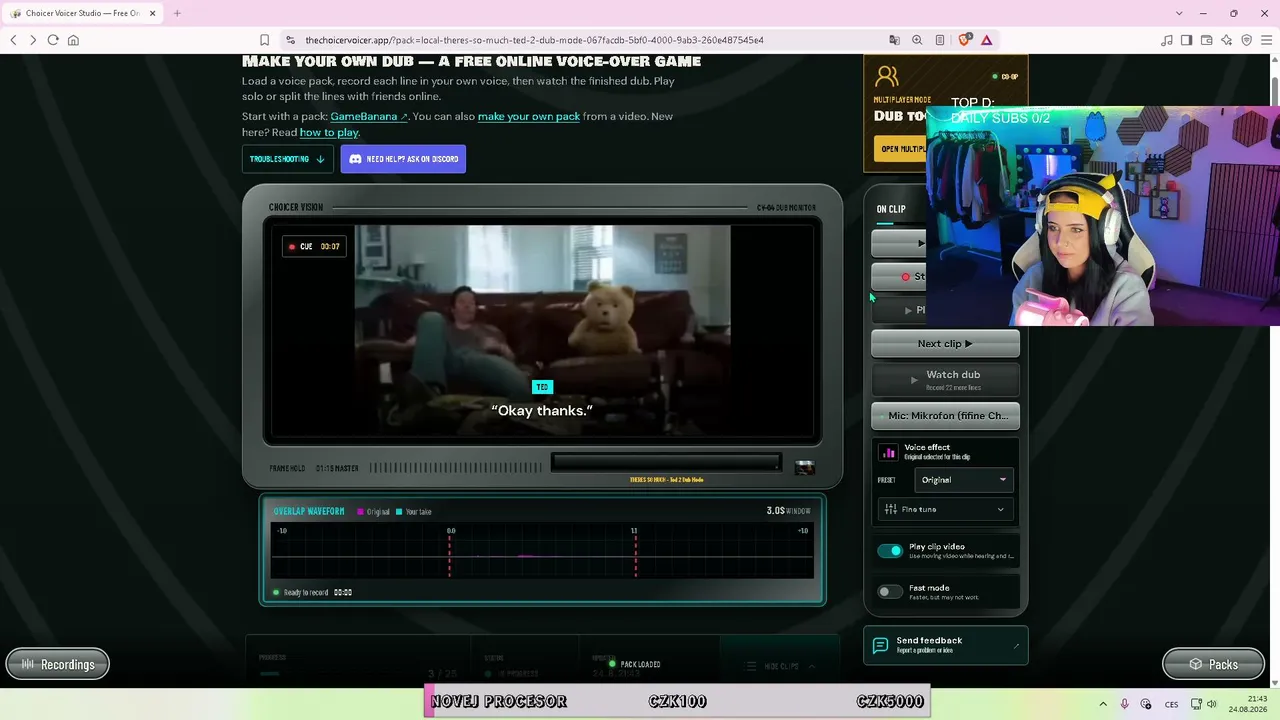
Task: Follow the 'make your own pack' link
Action: 529,116
